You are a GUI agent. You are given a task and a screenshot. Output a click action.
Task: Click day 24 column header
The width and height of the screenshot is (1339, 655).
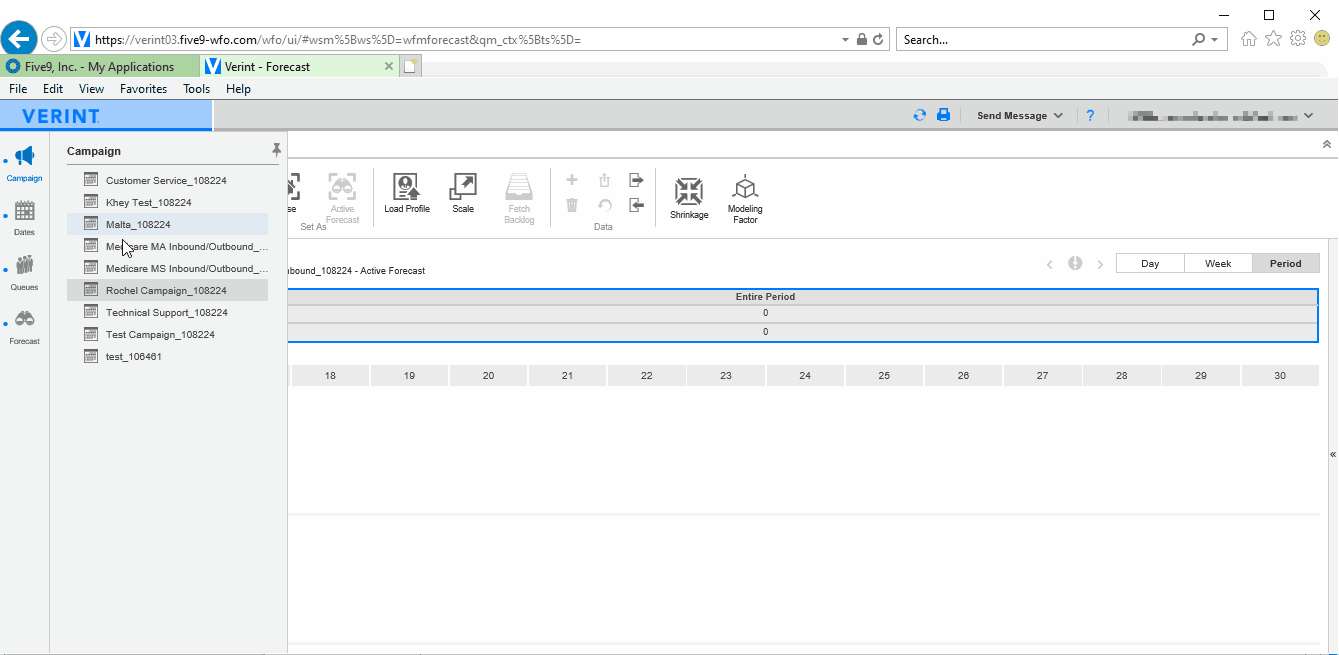[805, 376]
